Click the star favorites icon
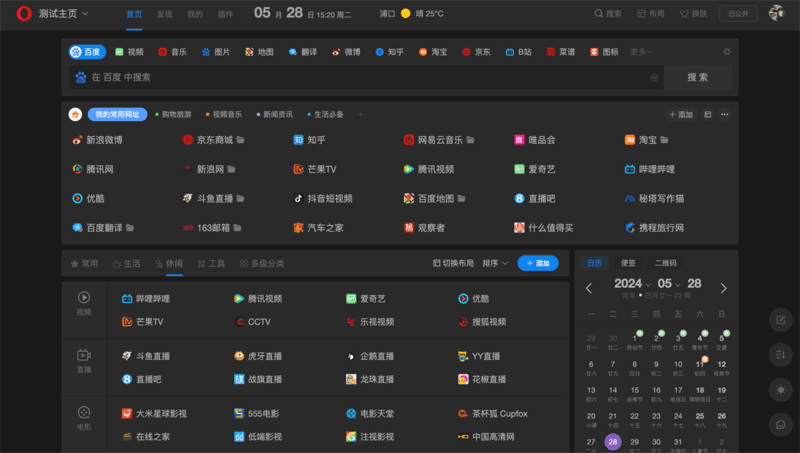 (x=76, y=114)
